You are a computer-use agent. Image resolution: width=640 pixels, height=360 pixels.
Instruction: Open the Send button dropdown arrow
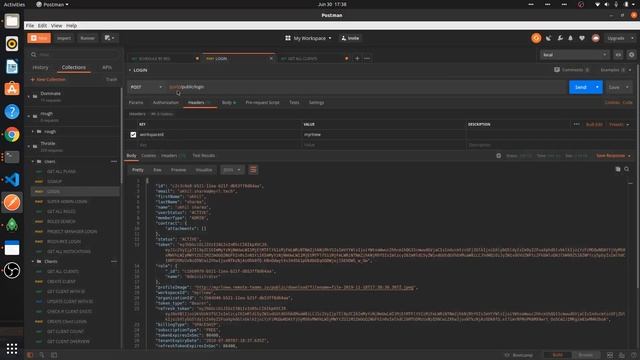pos(597,87)
